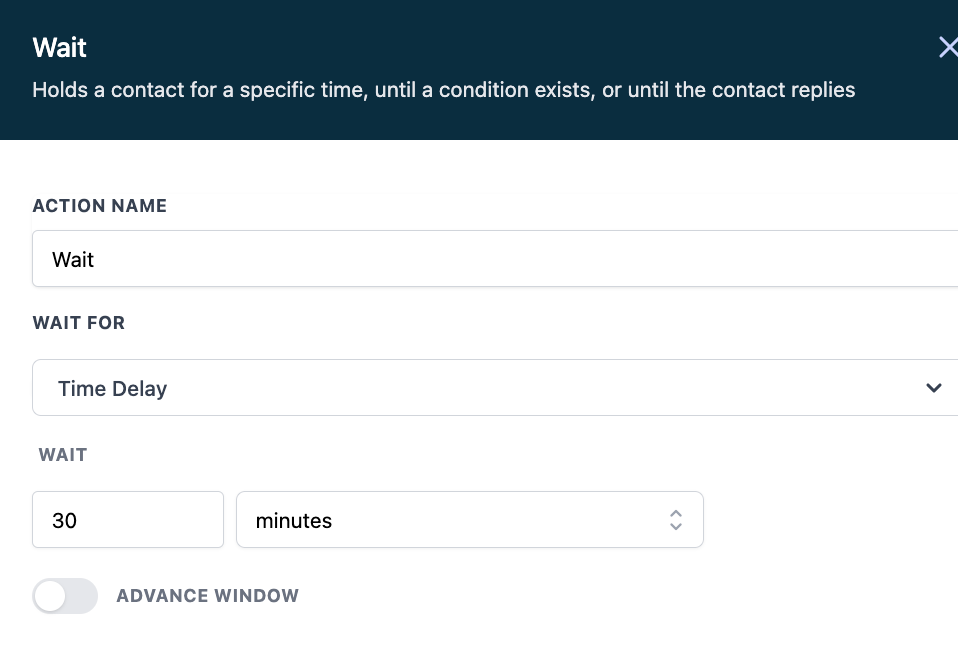This screenshot has height=660, width=958.
Task: Click the word minutes in unit box
Action: [294, 521]
